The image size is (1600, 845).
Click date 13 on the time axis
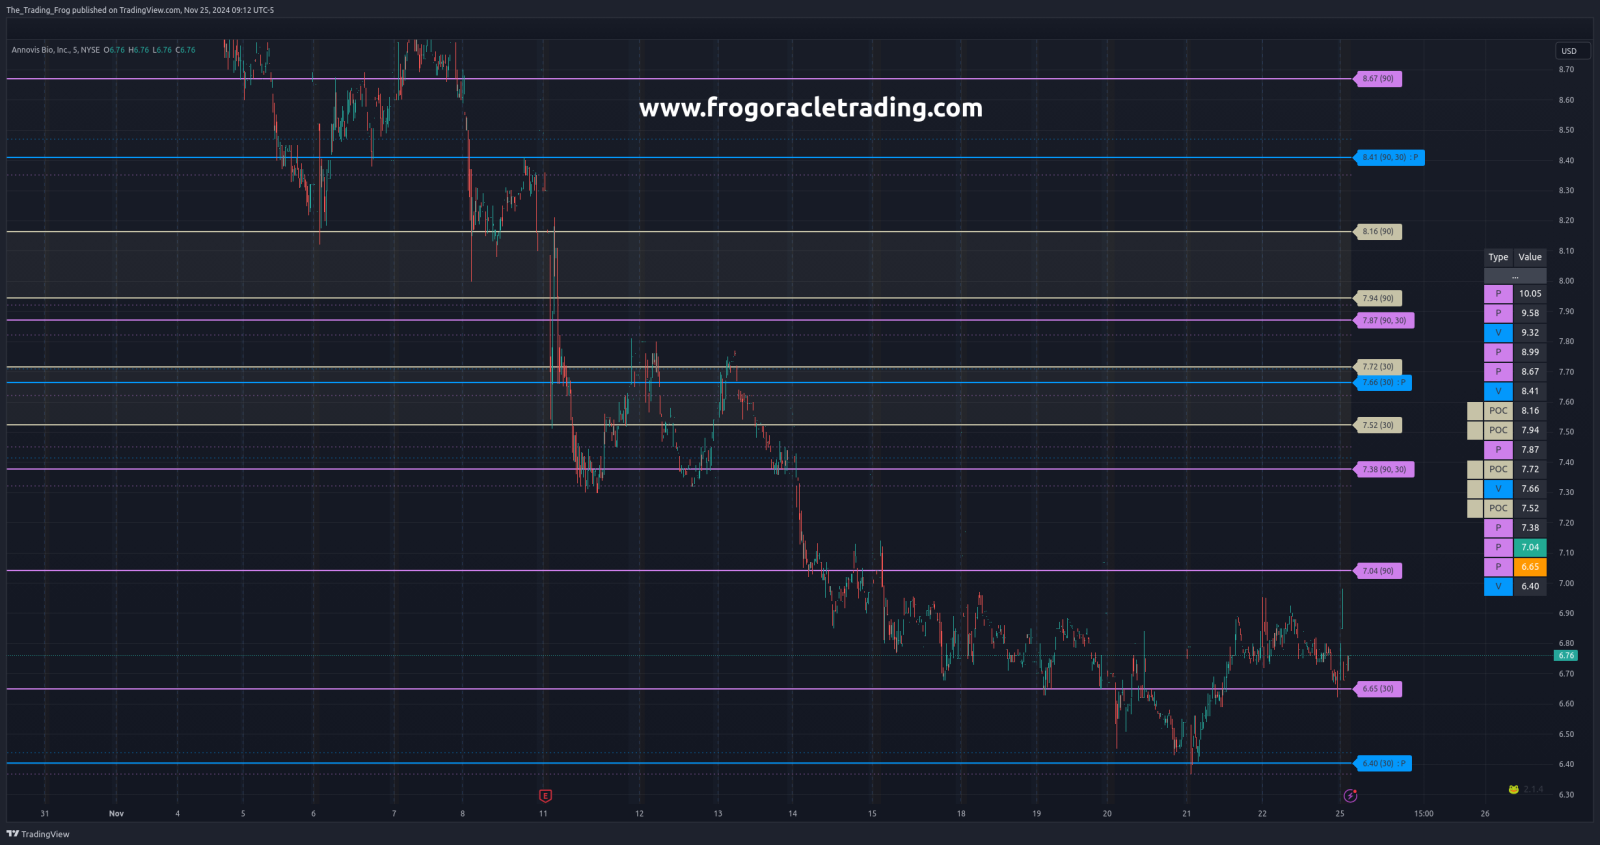pos(718,814)
